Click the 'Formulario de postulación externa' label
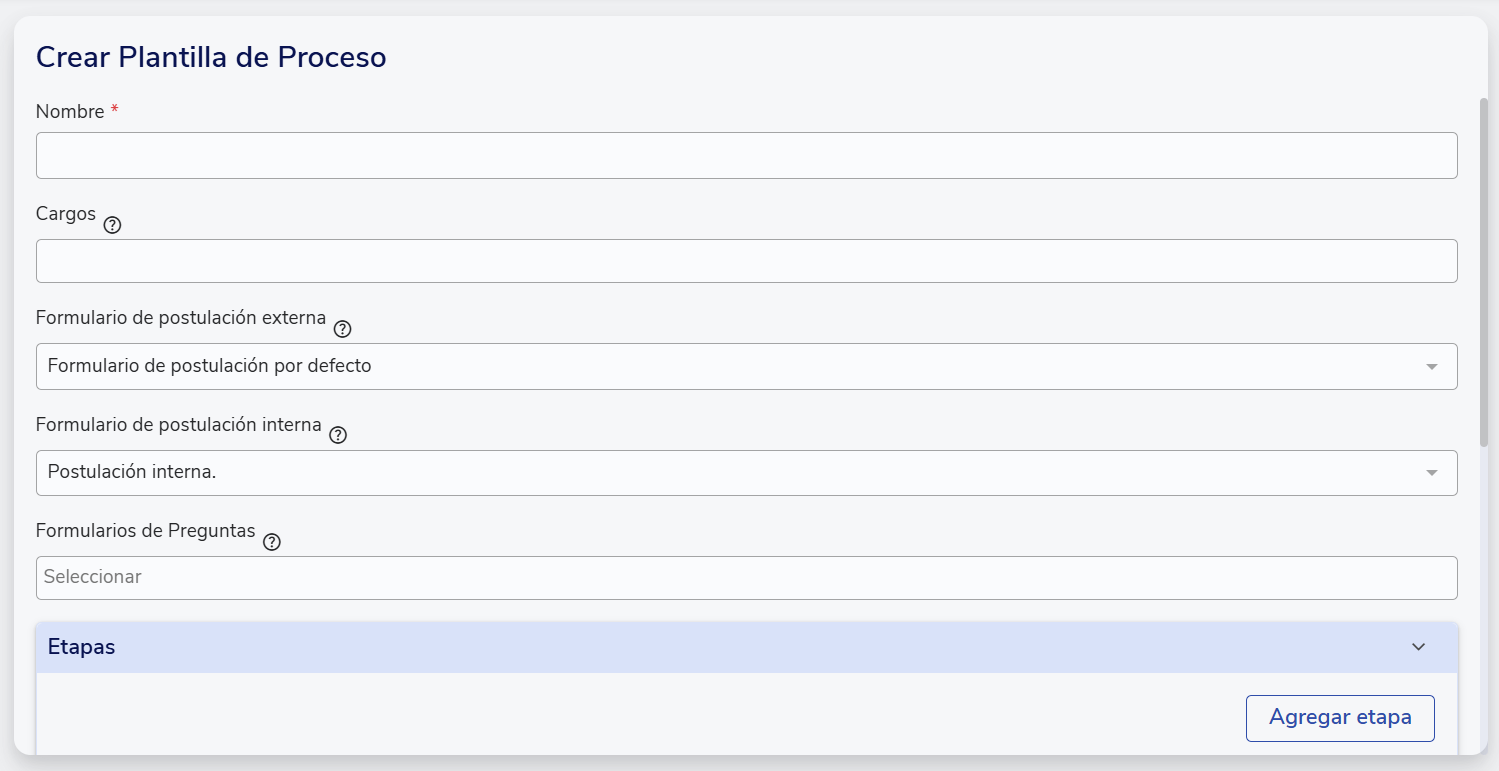The height and width of the screenshot is (771, 1499). click(181, 318)
